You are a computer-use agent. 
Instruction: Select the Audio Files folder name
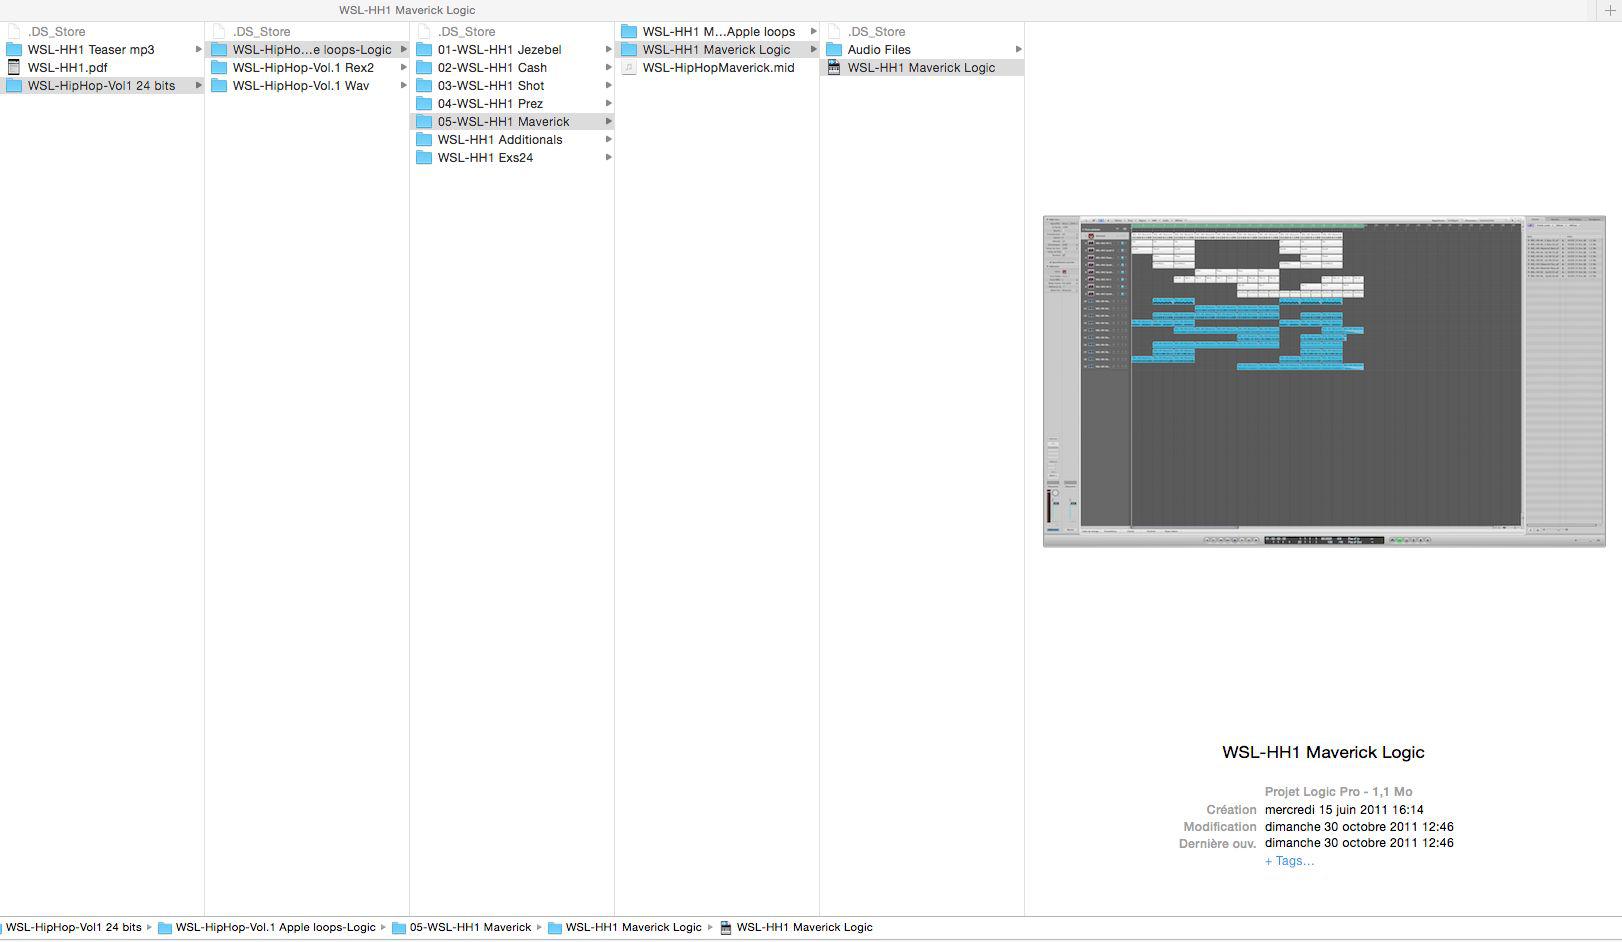pos(879,49)
